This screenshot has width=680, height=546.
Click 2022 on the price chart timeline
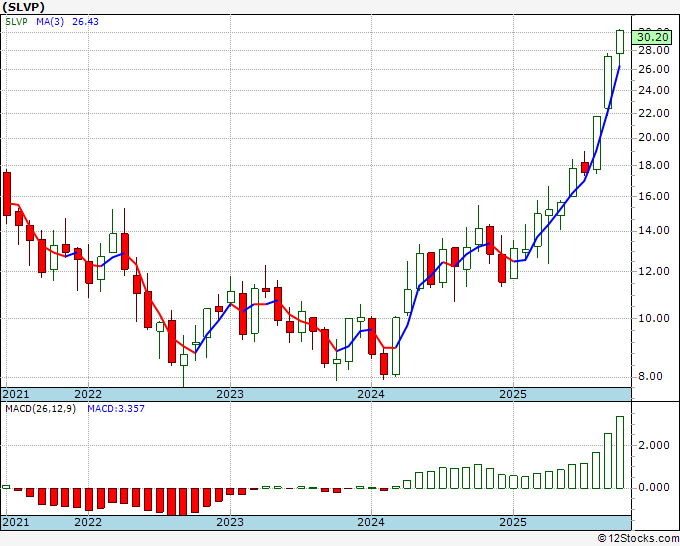tap(88, 394)
